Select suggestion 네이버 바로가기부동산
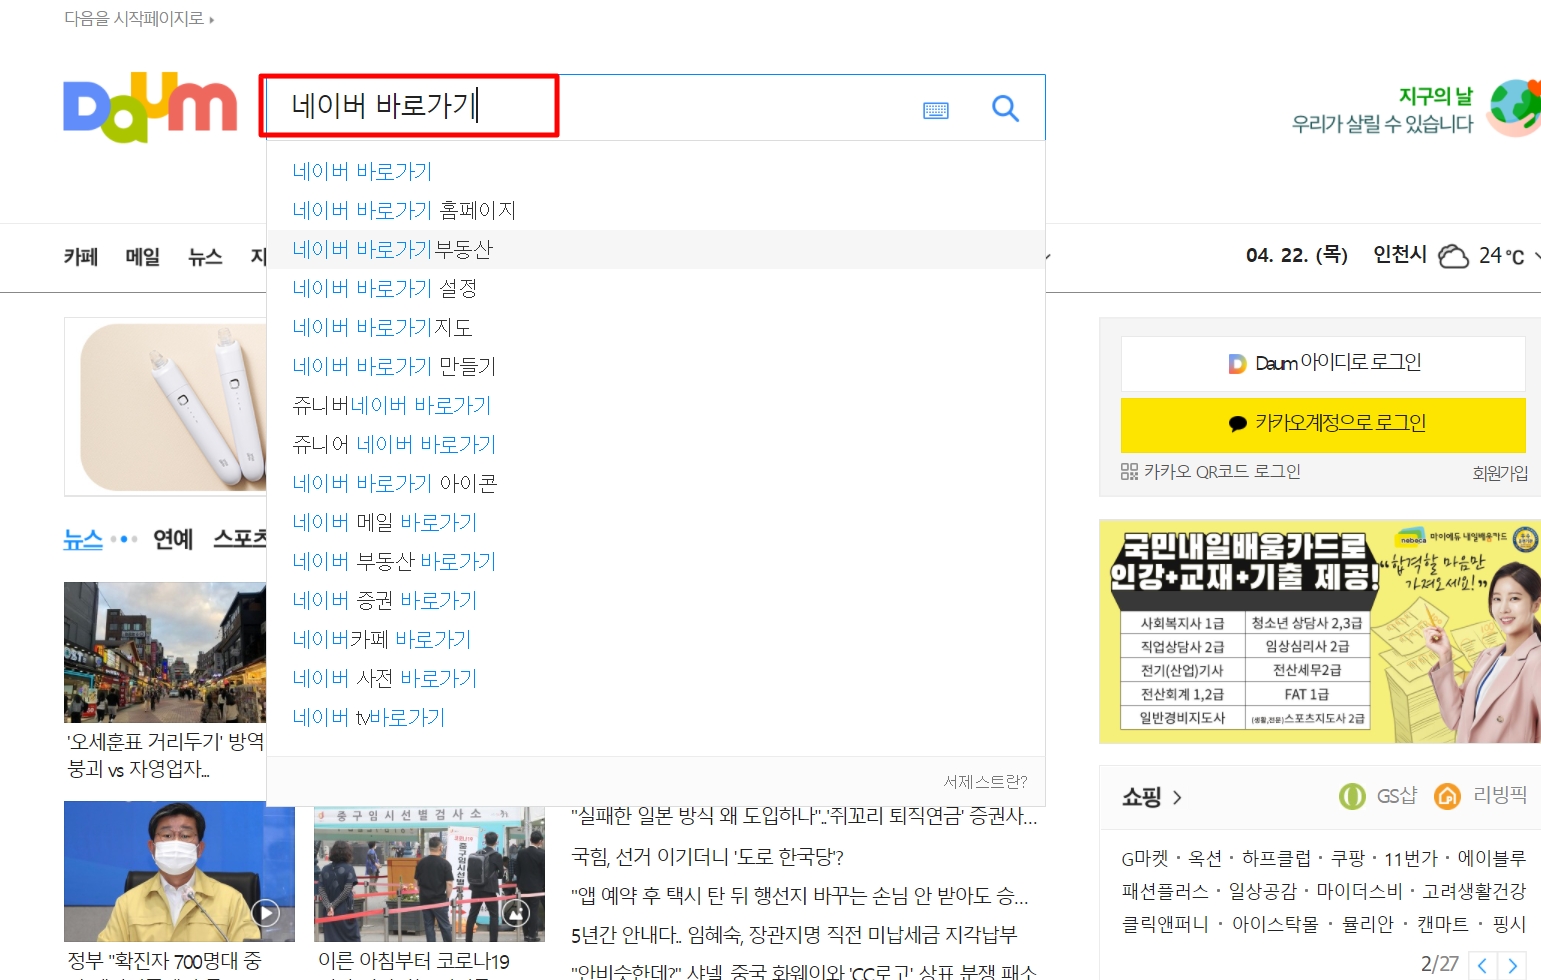 656,249
